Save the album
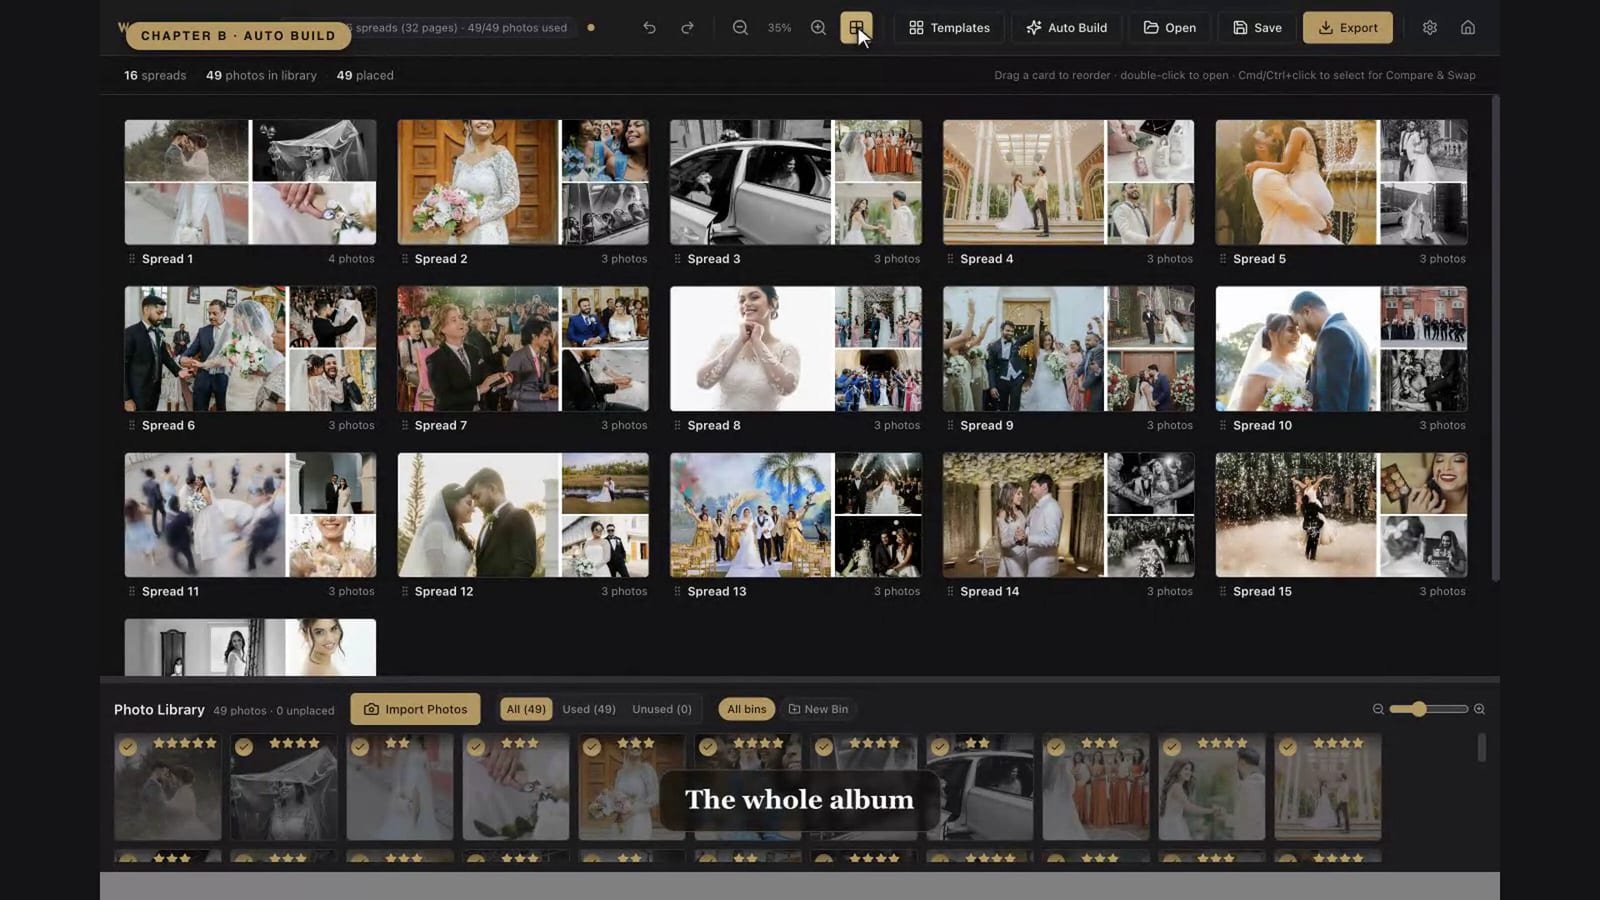 pos(1257,28)
